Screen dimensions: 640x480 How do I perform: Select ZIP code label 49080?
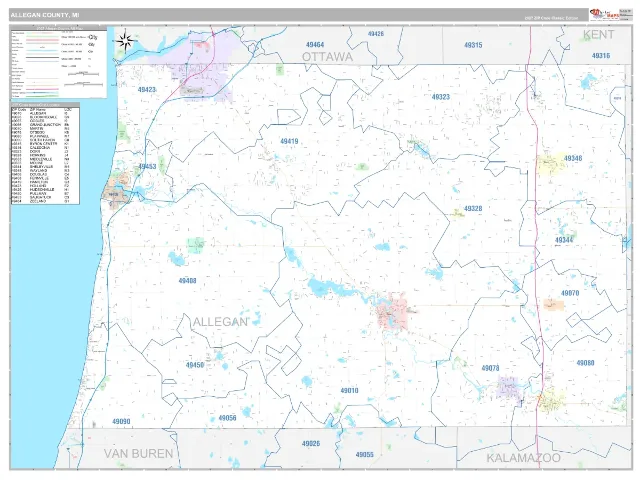click(x=585, y=363)
